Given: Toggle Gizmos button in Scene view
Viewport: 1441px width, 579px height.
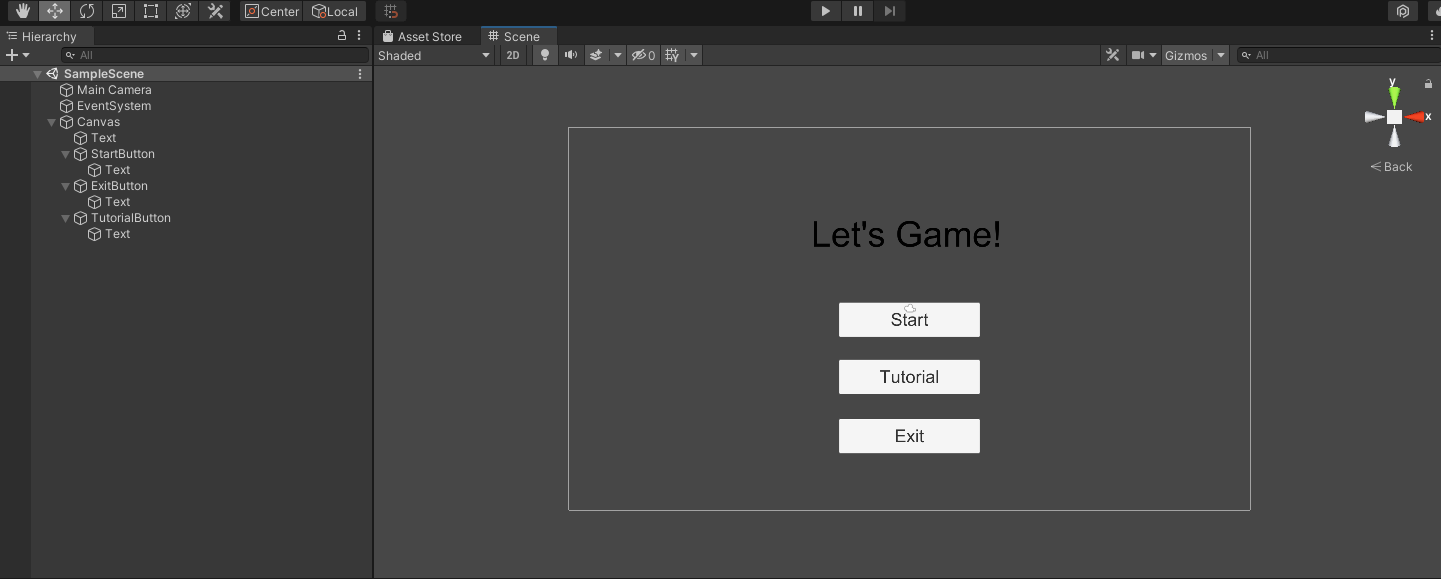Looking at the screenshot, I should [x=1186, y=55].
